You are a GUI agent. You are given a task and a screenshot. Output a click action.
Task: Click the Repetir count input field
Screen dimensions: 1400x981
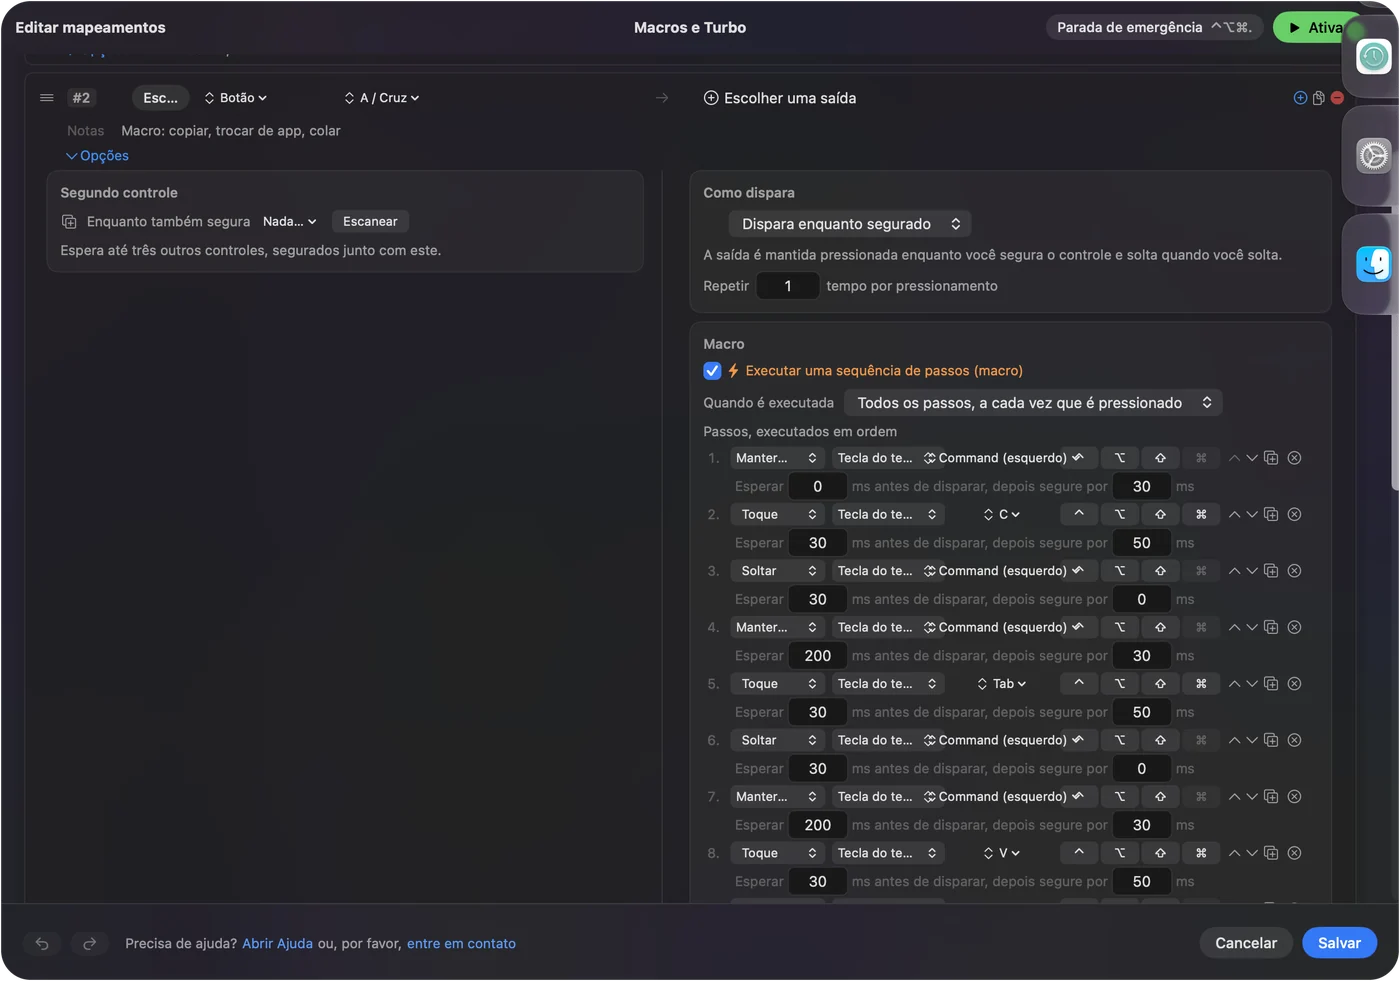point(788,286)
